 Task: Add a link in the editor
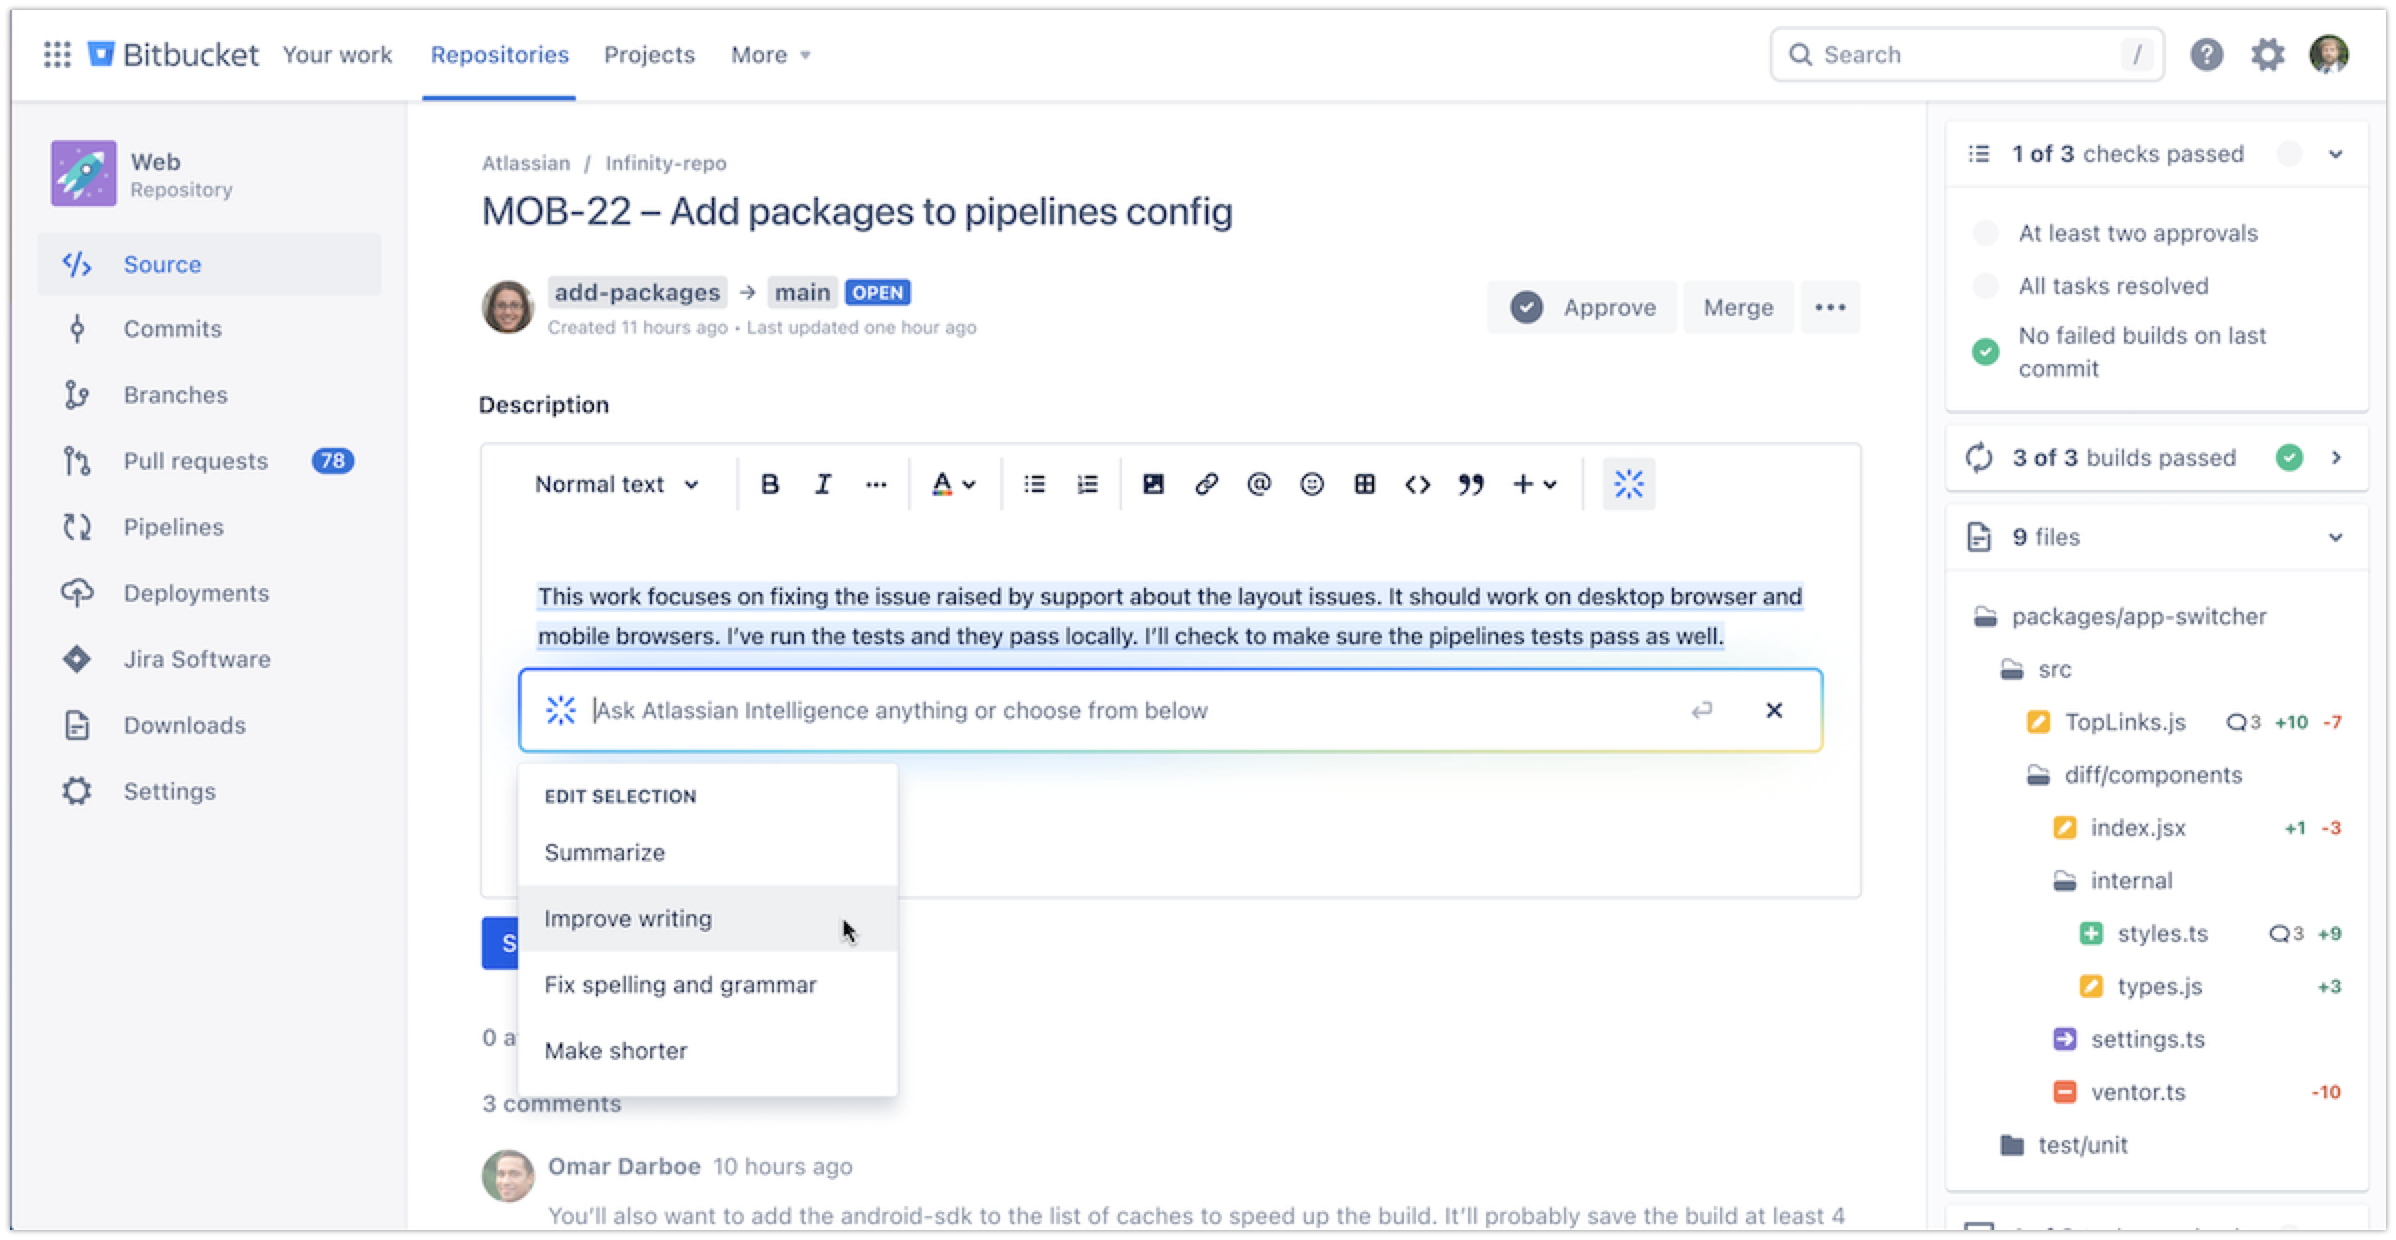coord(1206,484)
